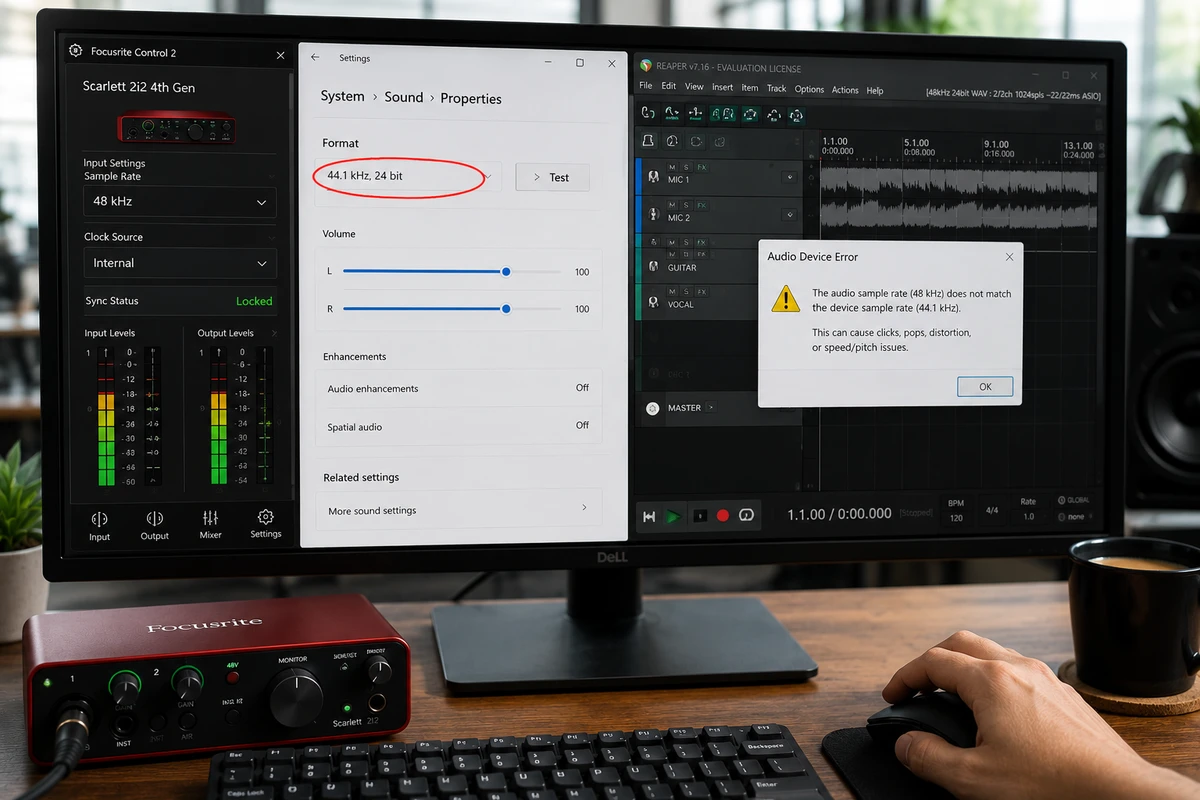The height and width of the screenshot is (800, 1200).
Task: Click the Focusrite Control 2 app logo icon
Action: click(76, 51)
